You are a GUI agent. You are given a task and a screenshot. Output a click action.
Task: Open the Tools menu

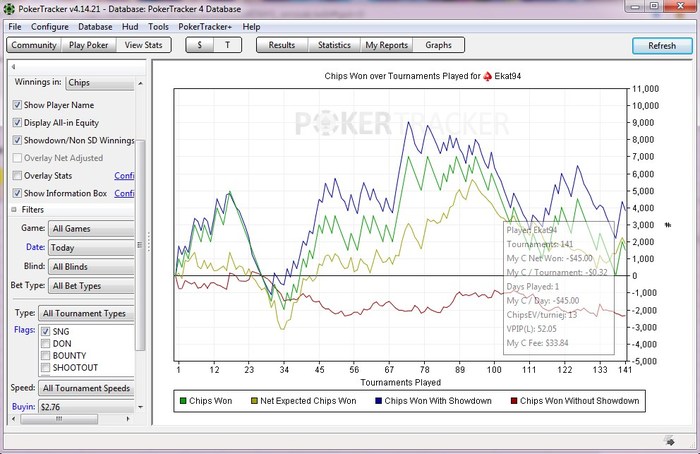[158, 27]
